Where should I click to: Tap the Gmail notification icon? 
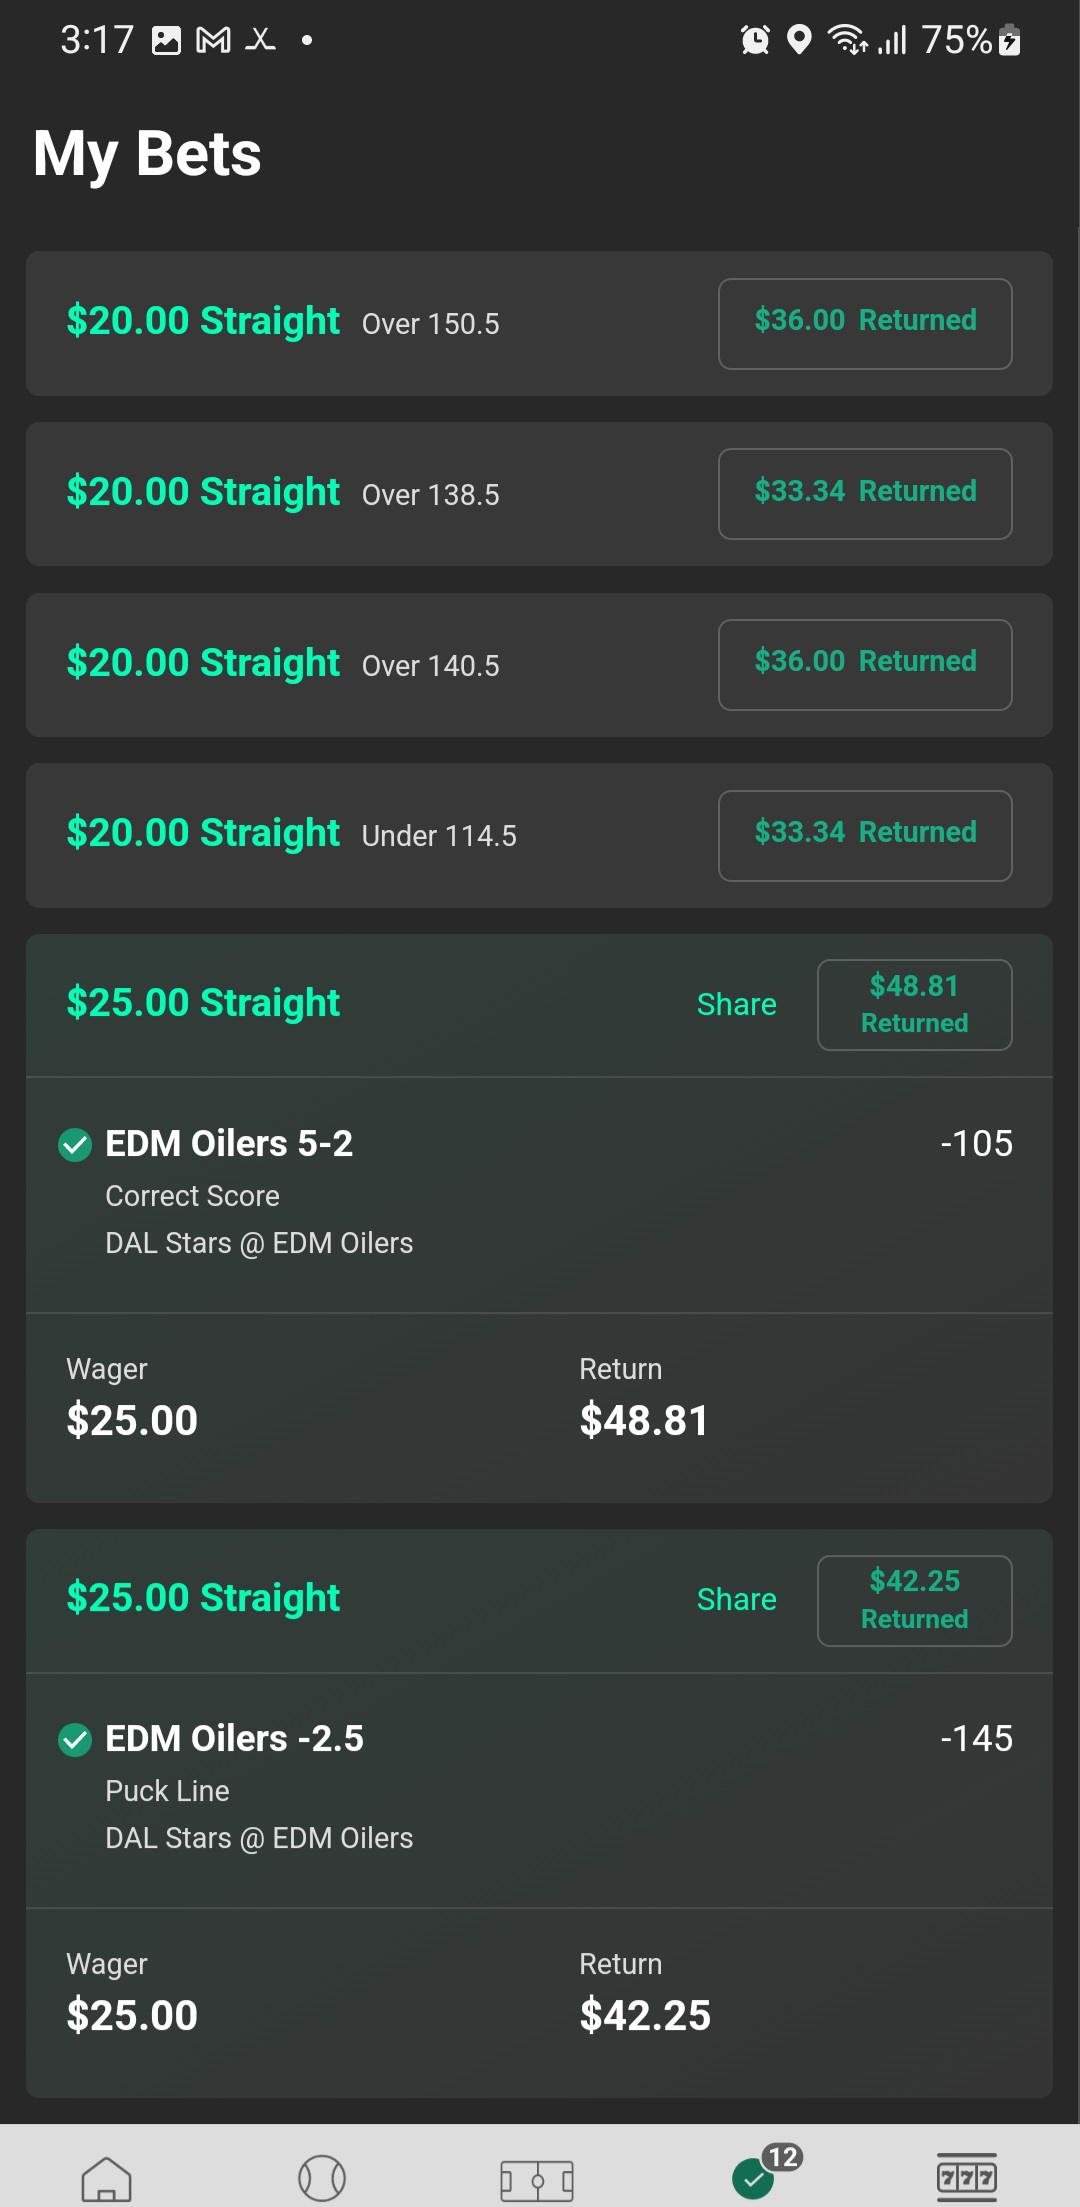[213, 40]
